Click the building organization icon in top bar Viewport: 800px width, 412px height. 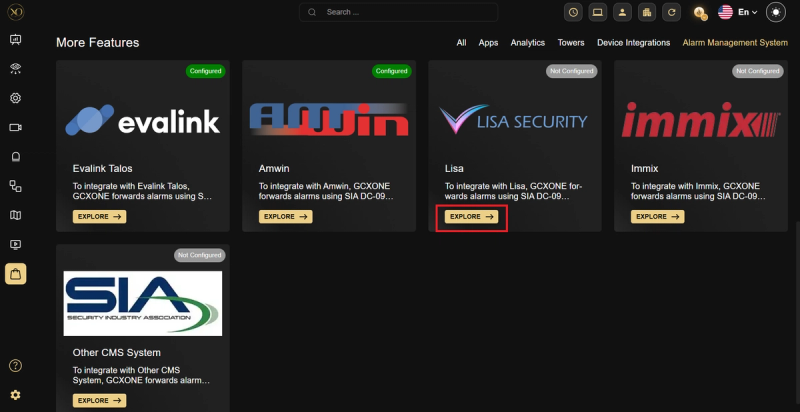click(x=647, y=12)
